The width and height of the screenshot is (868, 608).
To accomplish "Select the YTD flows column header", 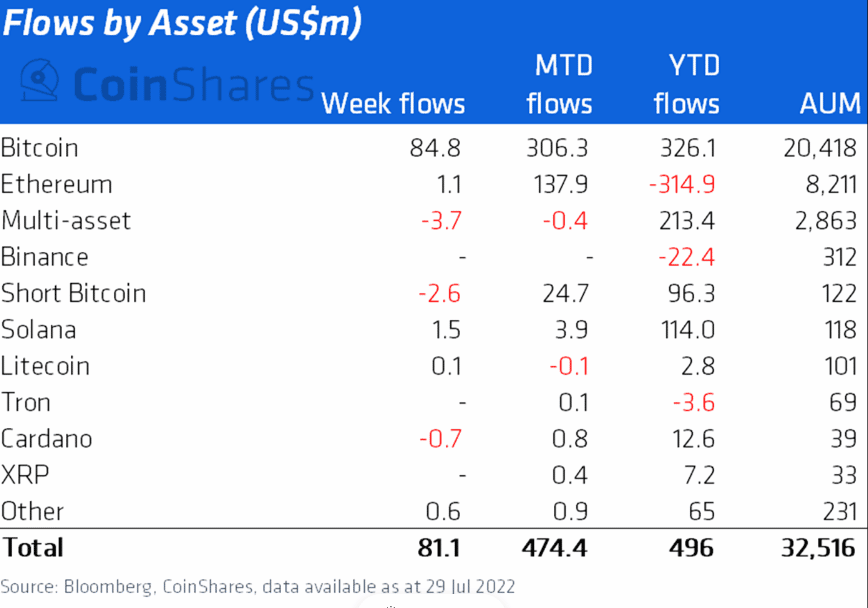I will [x=686, y=85].
